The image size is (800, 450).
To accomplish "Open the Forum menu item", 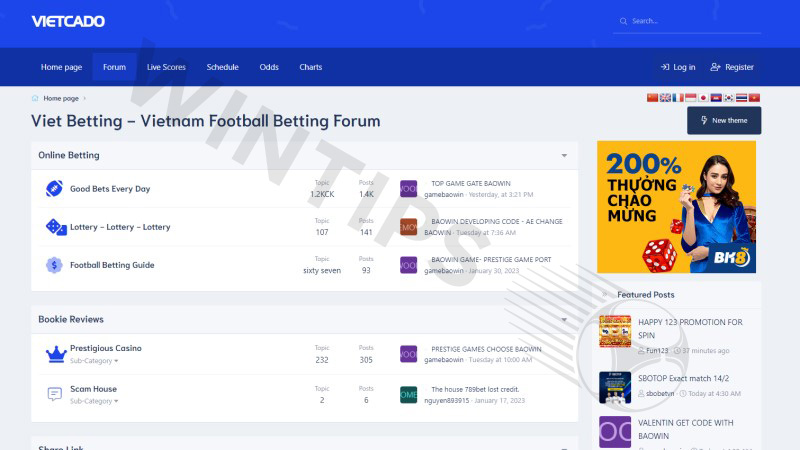I will (114, 67).
